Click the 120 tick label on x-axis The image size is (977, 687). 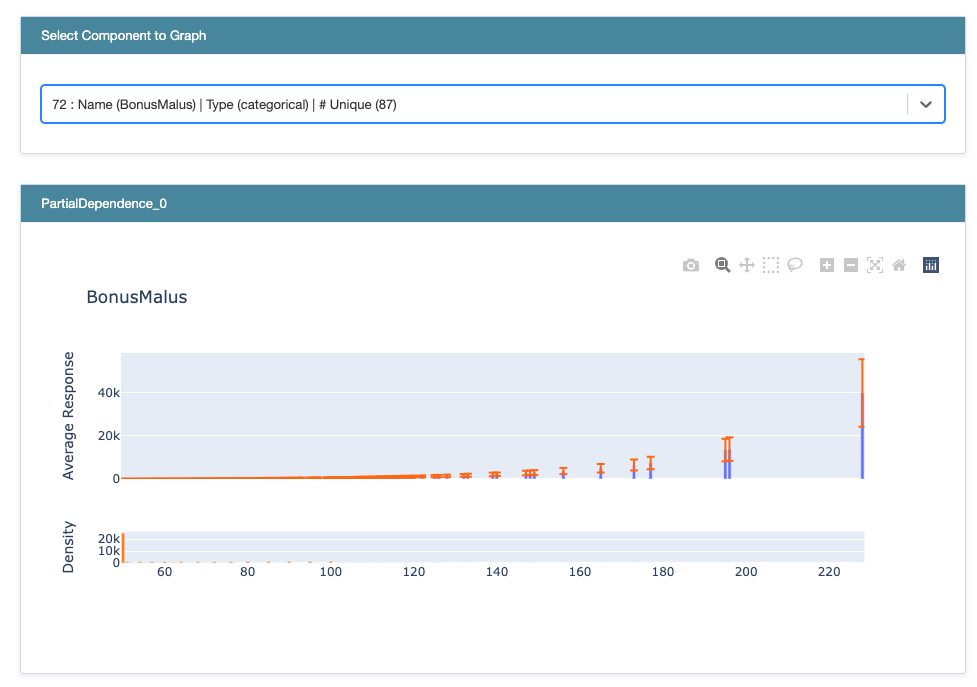413,572
